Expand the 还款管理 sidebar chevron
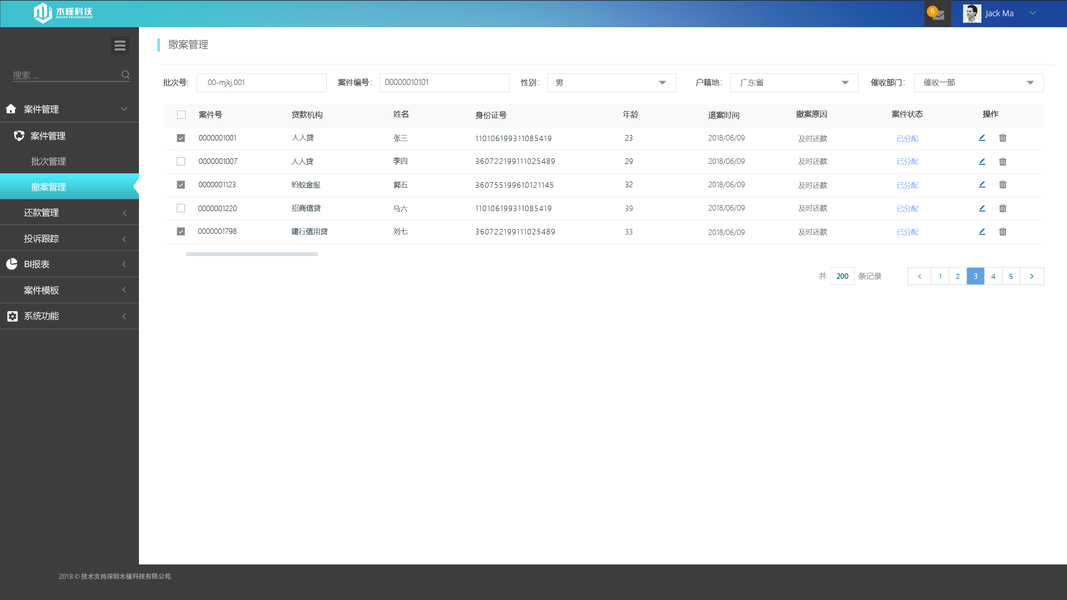The image size is (1067, 600). (125, 213)
